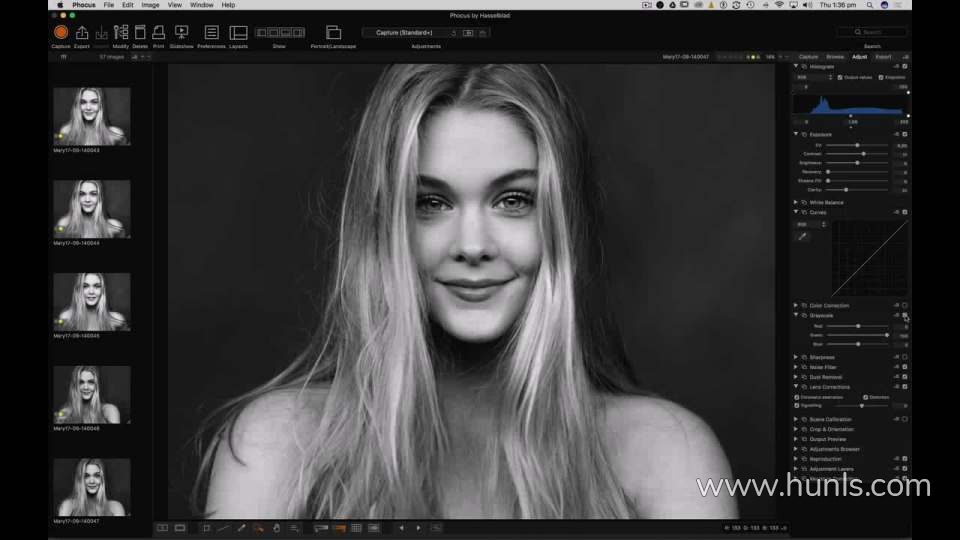
Task: Open the Export tool
Action: pyautogui.click(x=81, y=32)
